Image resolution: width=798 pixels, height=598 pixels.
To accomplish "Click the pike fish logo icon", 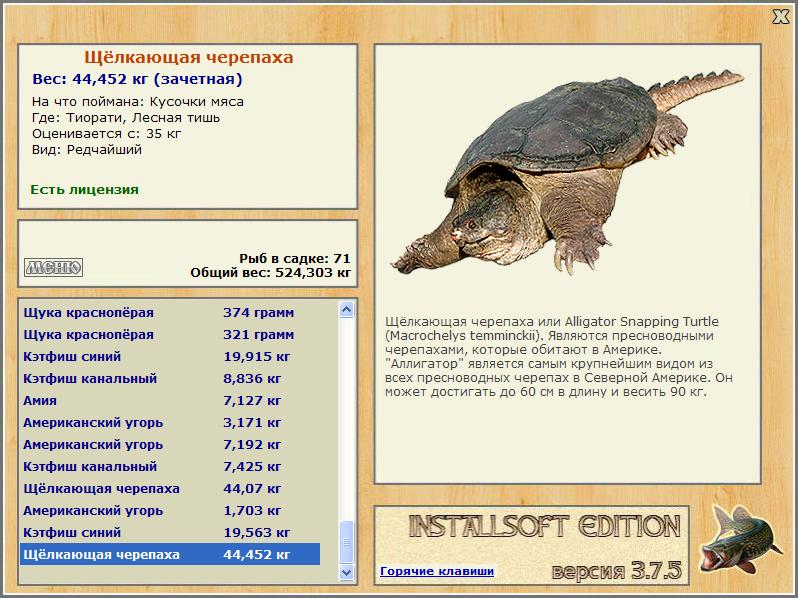I will [740, 539].
